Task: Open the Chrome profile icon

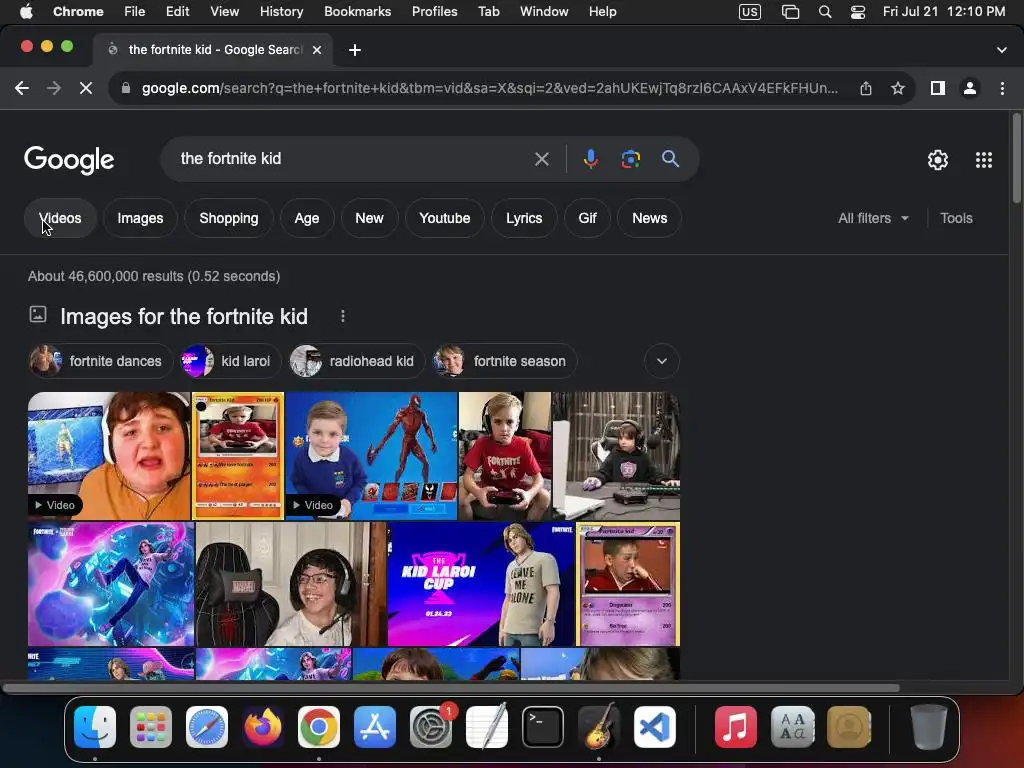Action: tap(970, 88)
